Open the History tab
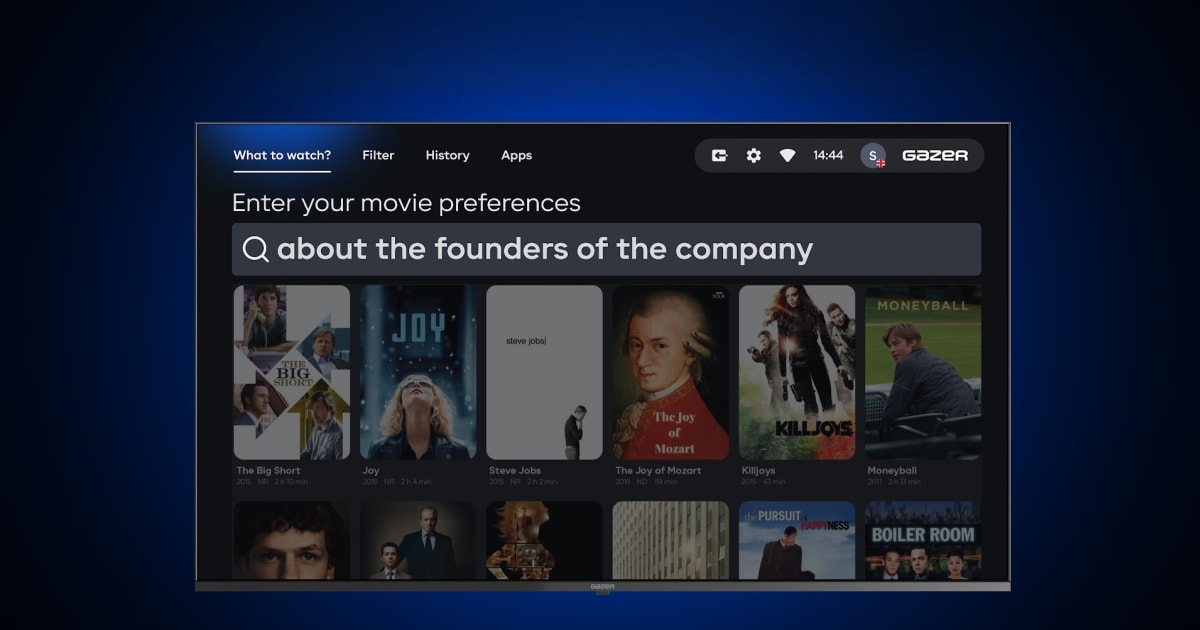The width and height of the screenshot is (1200, 630). 447,156
